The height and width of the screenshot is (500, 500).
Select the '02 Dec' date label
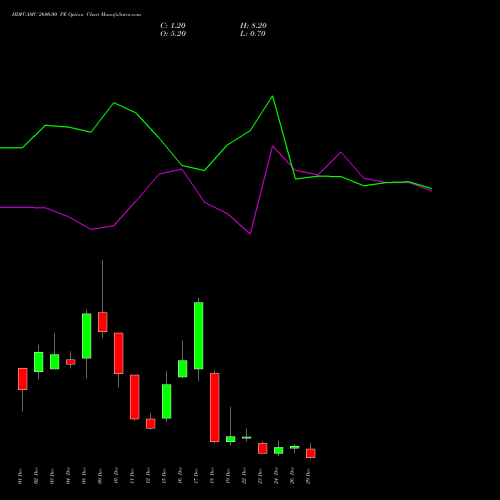pyautogui.click(x=36, y=476)
